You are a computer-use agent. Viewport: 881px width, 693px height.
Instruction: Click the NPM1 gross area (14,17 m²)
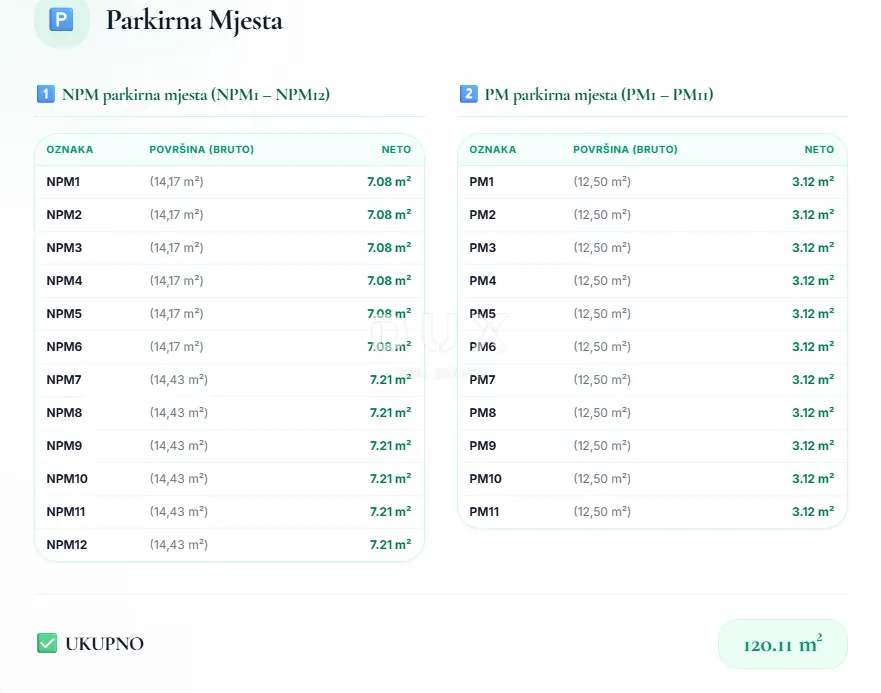tap(176, 182)
